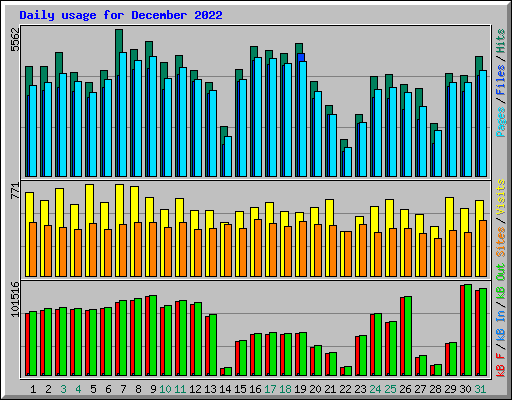Click day 1 on the x-axis
This screenshot has width=512, height=400.
(33, 389)
